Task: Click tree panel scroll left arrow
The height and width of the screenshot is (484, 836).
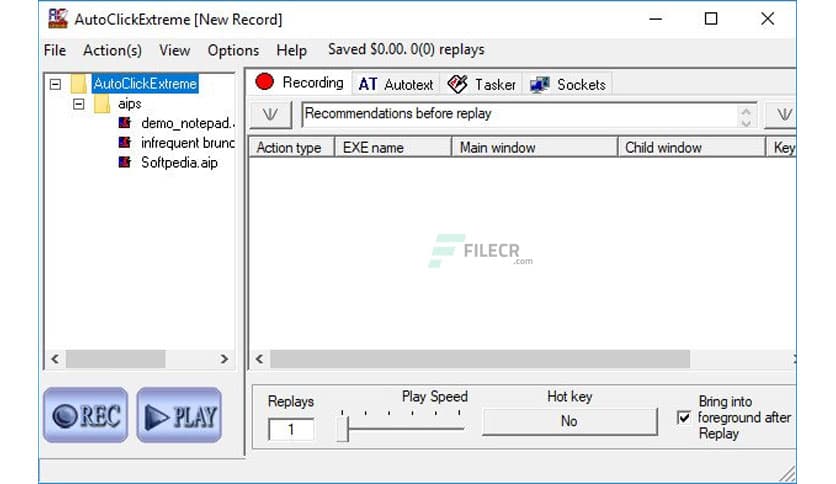Action: tap(55, 359)
